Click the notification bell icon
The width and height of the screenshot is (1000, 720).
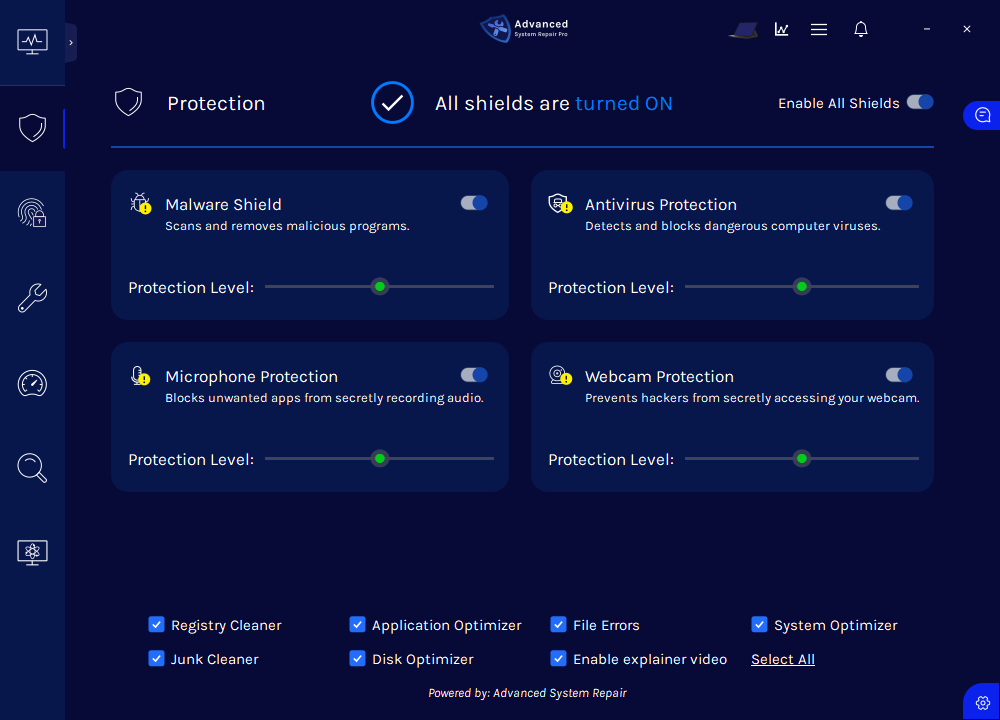pos(860,29)
